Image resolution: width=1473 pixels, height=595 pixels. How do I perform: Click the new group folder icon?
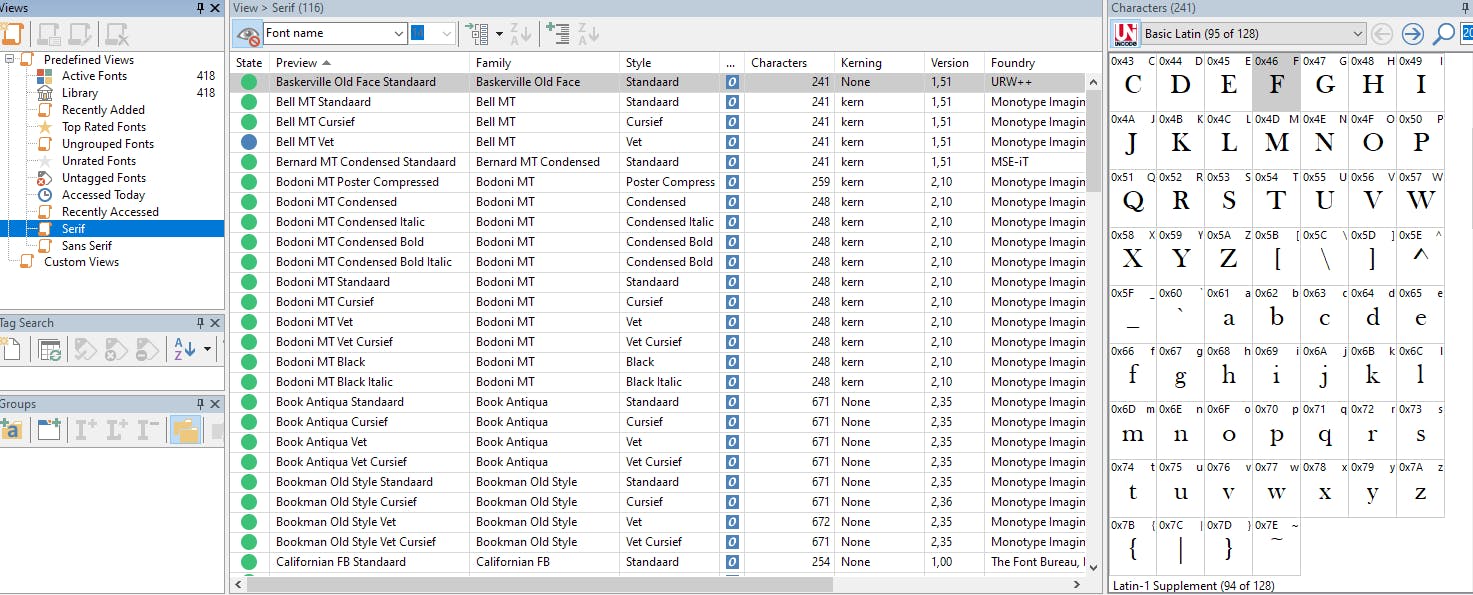11,430
